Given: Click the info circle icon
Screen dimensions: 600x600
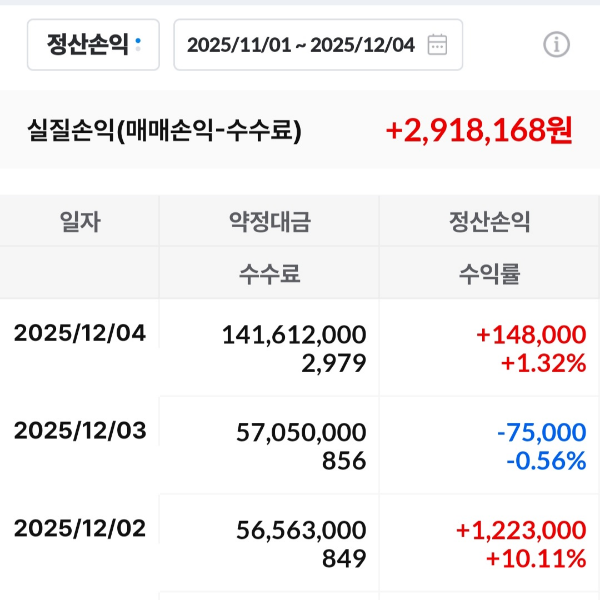Looking at the screenshot, I should [556, 44].
